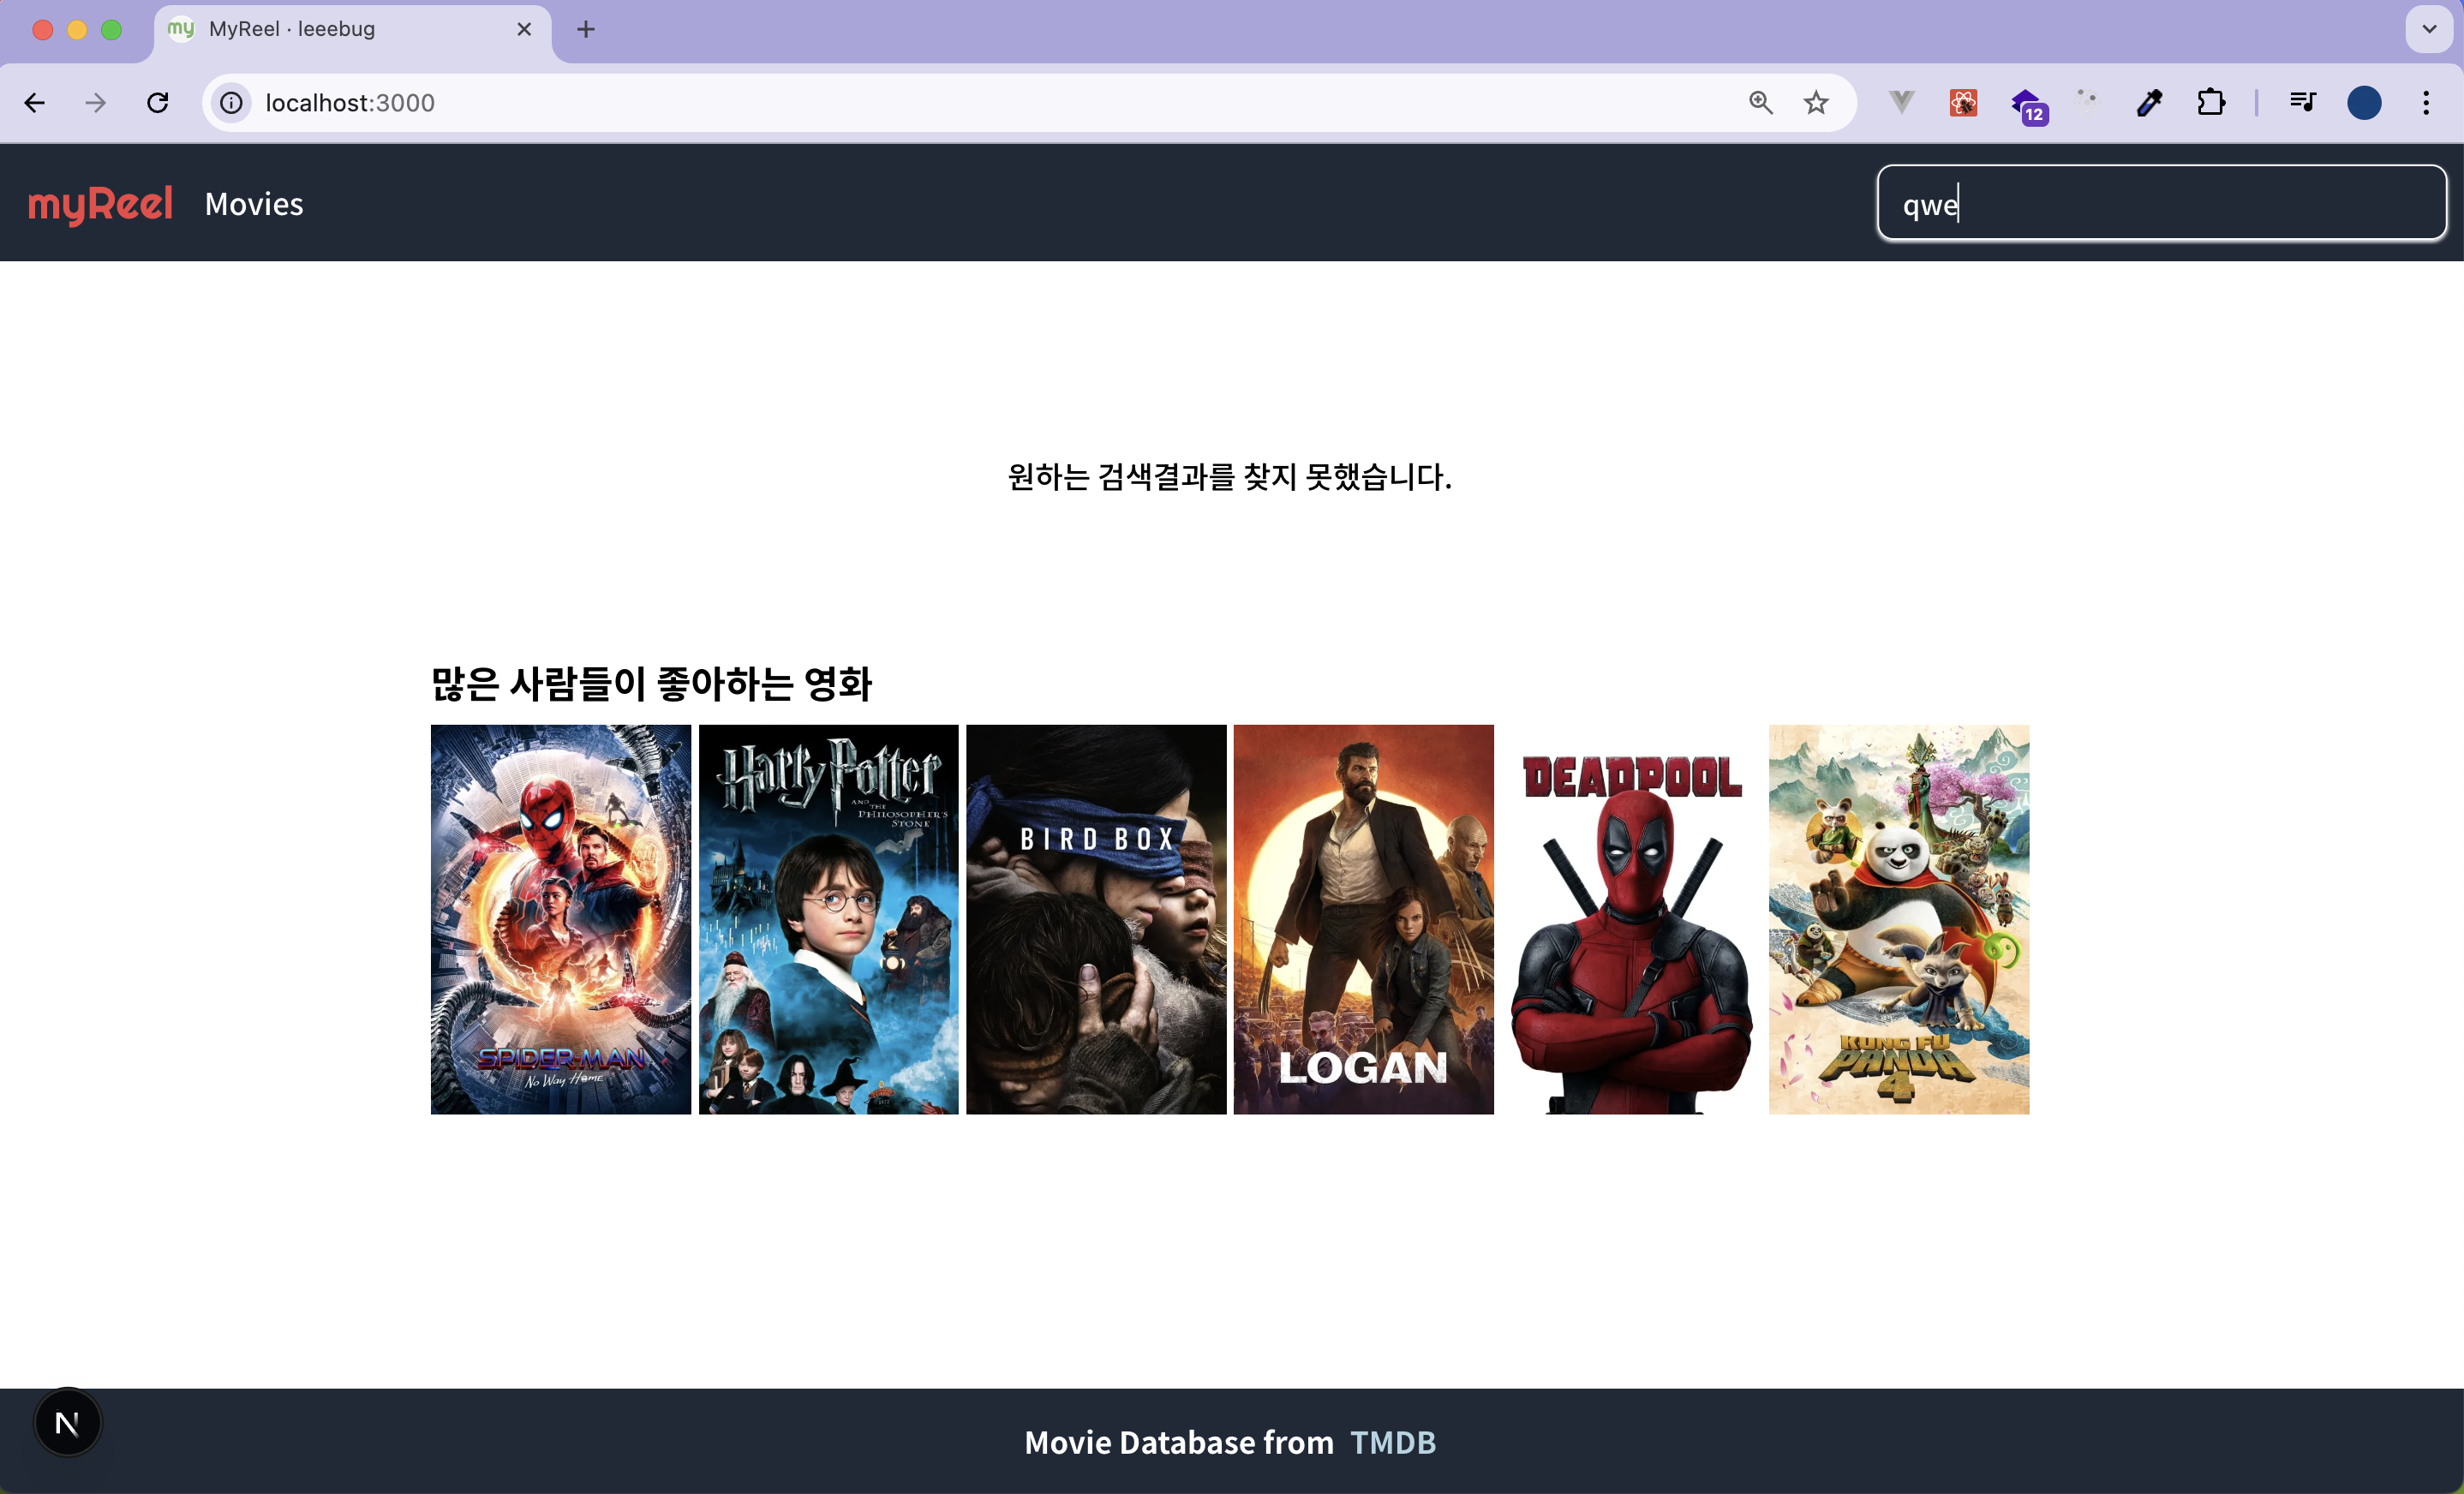Open the media controls icon
The height and width of the screenshot is (1494, 2464).
tap(2302, 102)
